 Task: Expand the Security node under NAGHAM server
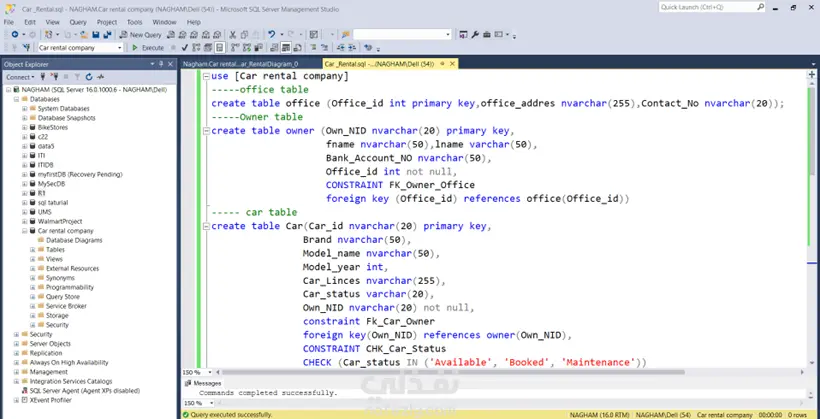(x=16, y=334)
